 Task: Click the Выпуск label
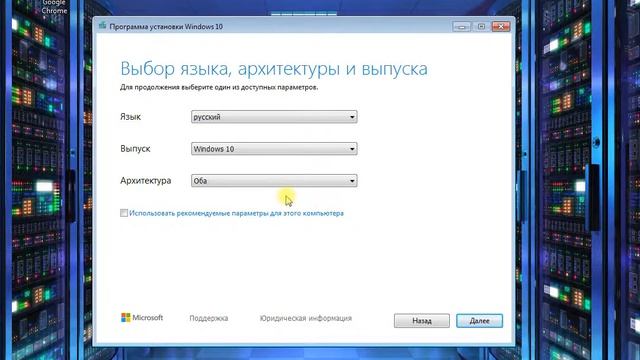pyautogui.click(x=135, y=149)
